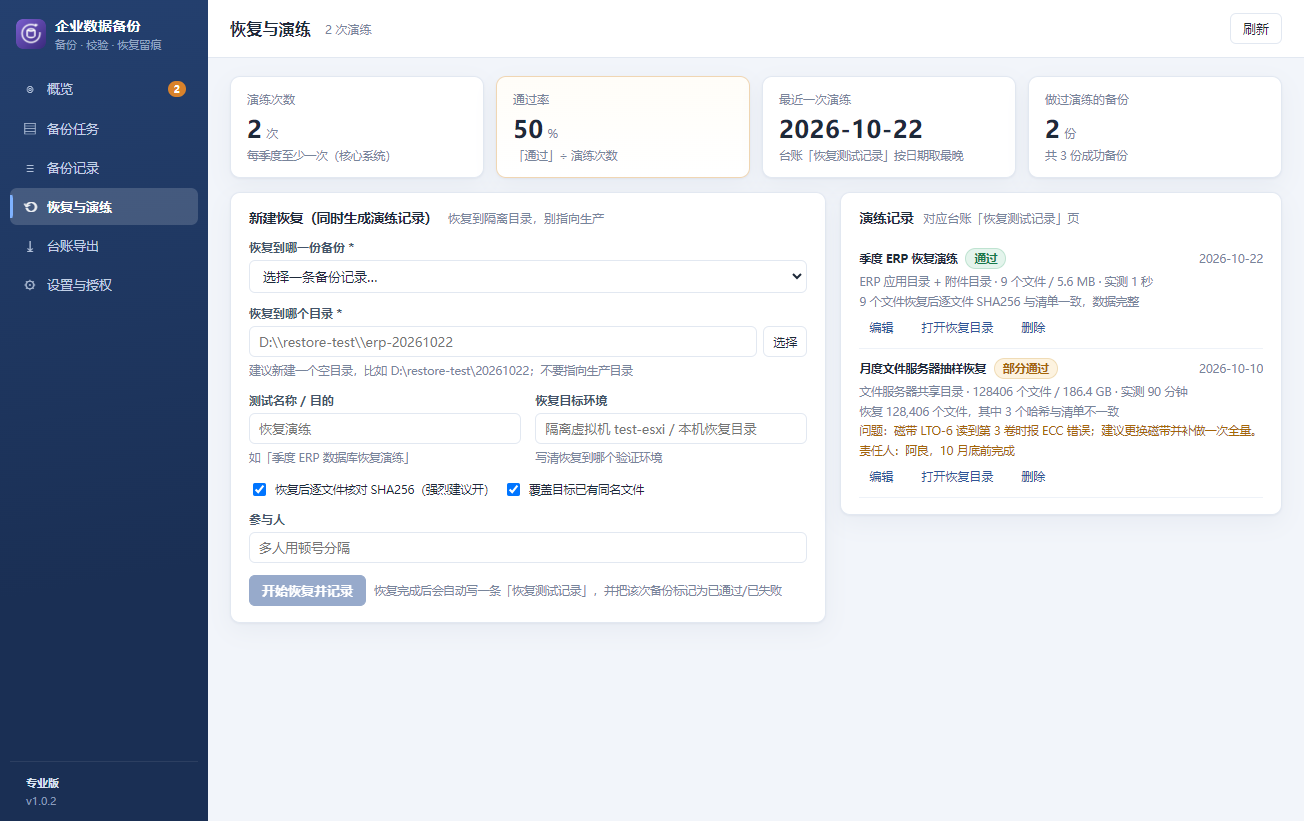Select 恢复与演练 in the sidebar

pyautogui.click(x=104, y=207)
